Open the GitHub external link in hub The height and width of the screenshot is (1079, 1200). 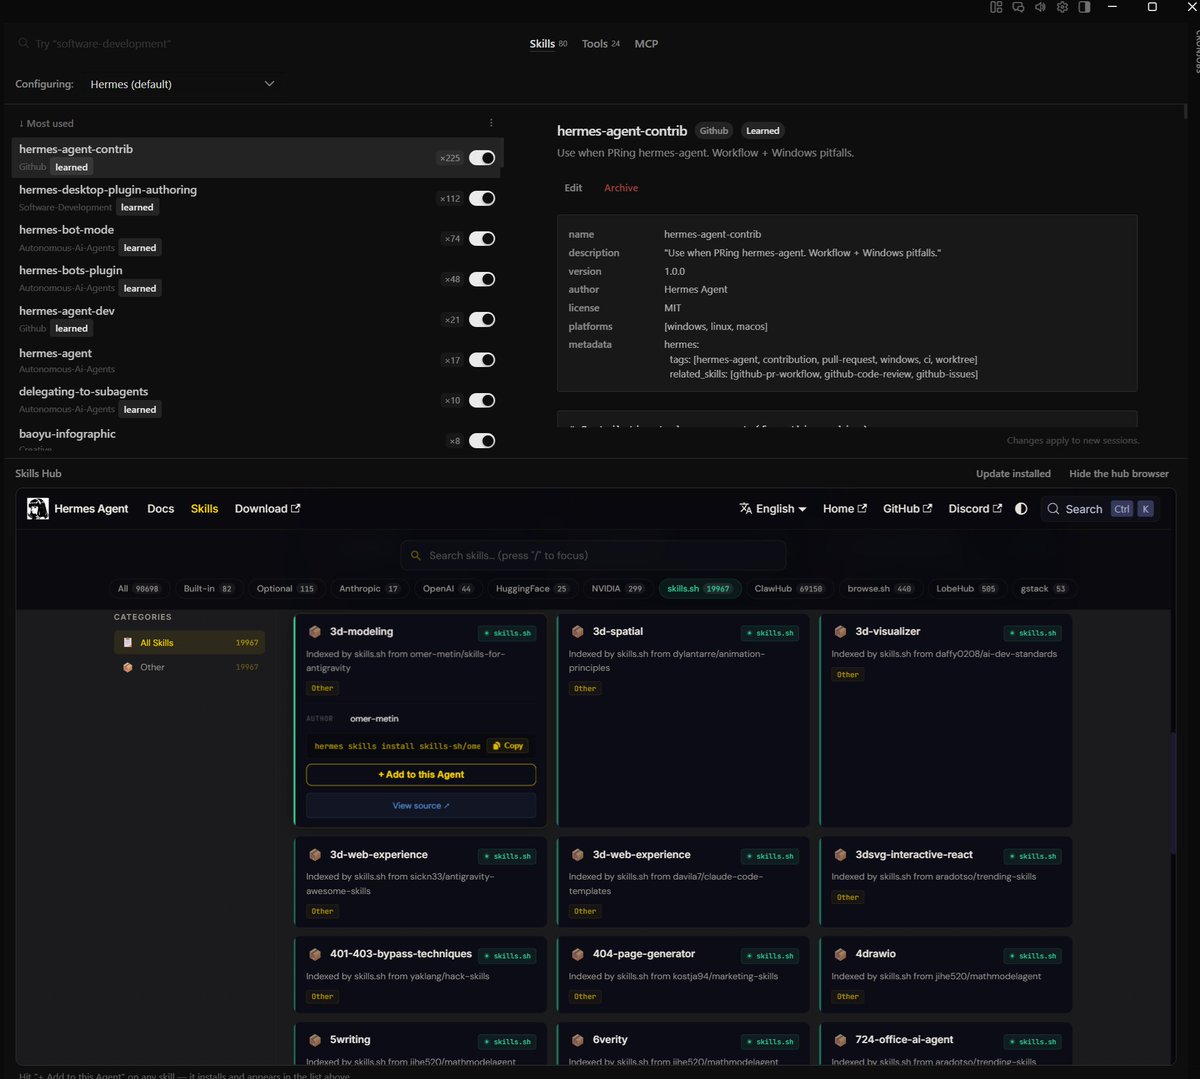coord(907,509)
